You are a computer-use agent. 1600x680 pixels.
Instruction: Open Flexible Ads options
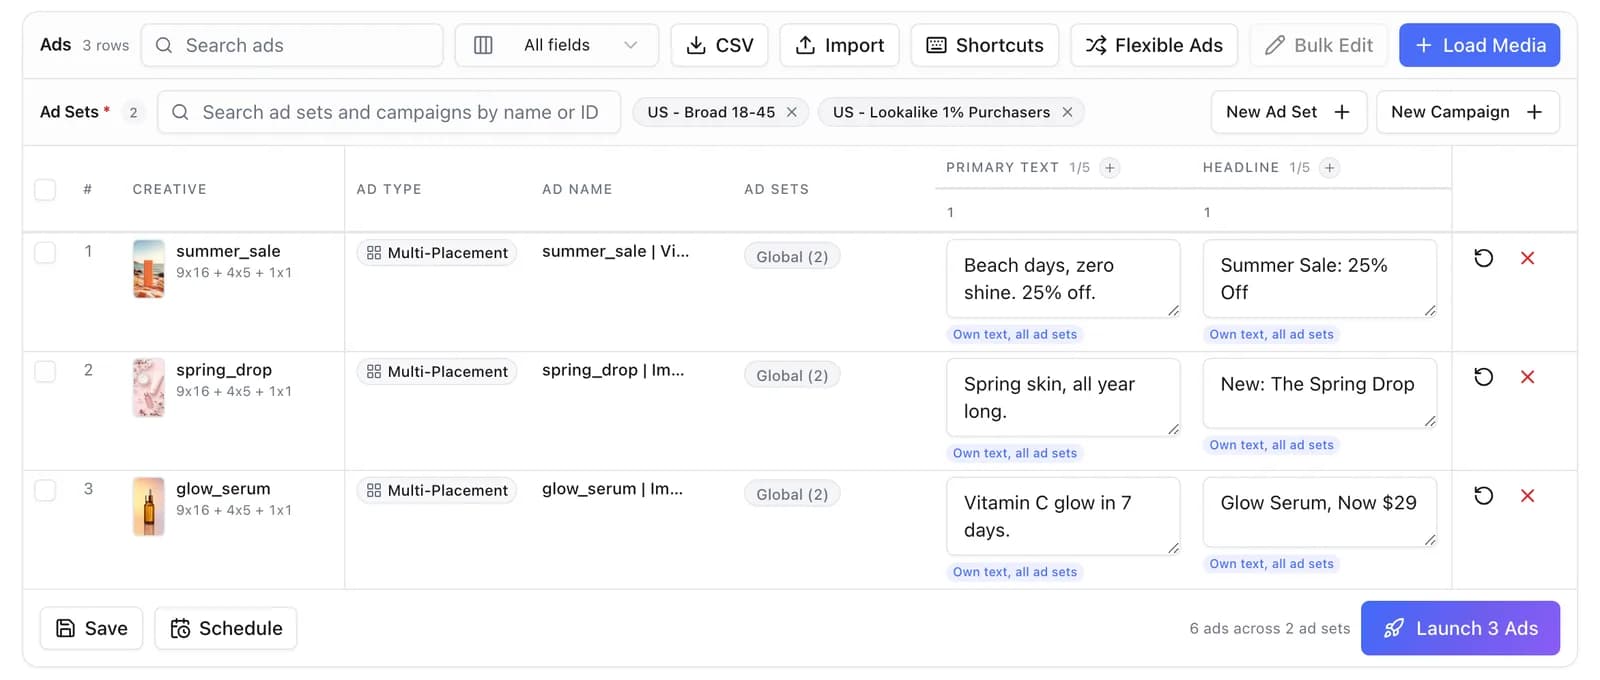tap(1154, 45)
